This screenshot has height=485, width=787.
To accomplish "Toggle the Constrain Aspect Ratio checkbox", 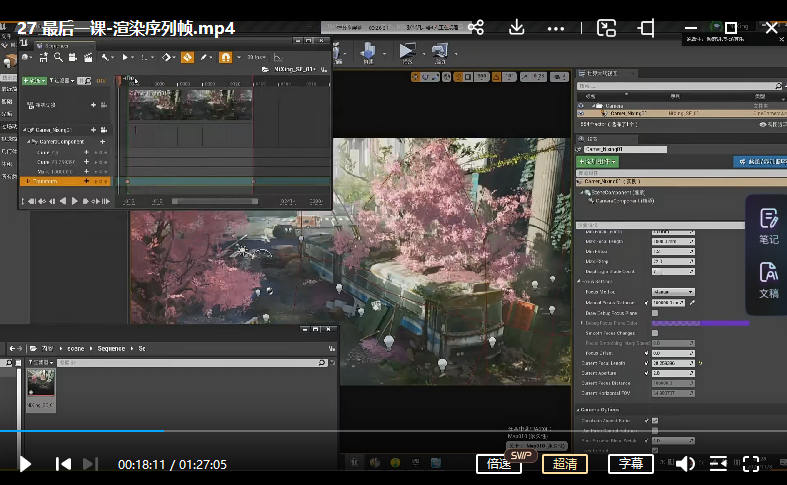I will point(654,420).
